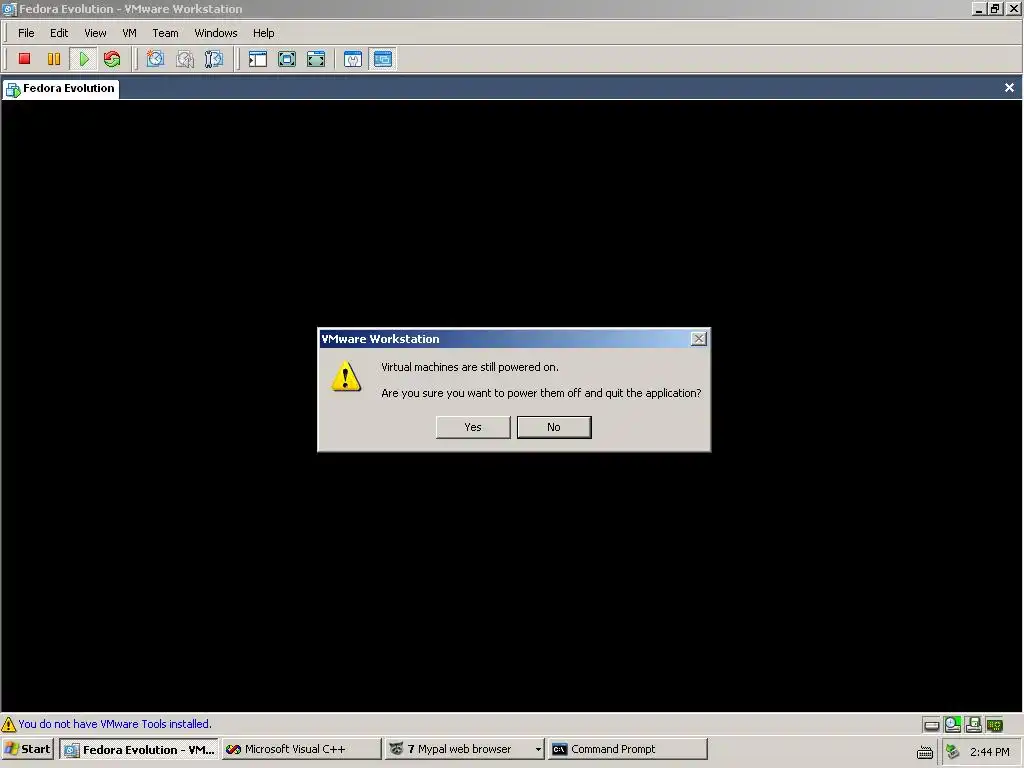Click the red Power Off toolbar button
The width and height of the screenshot is (1024, 768).
click(24, 59)
